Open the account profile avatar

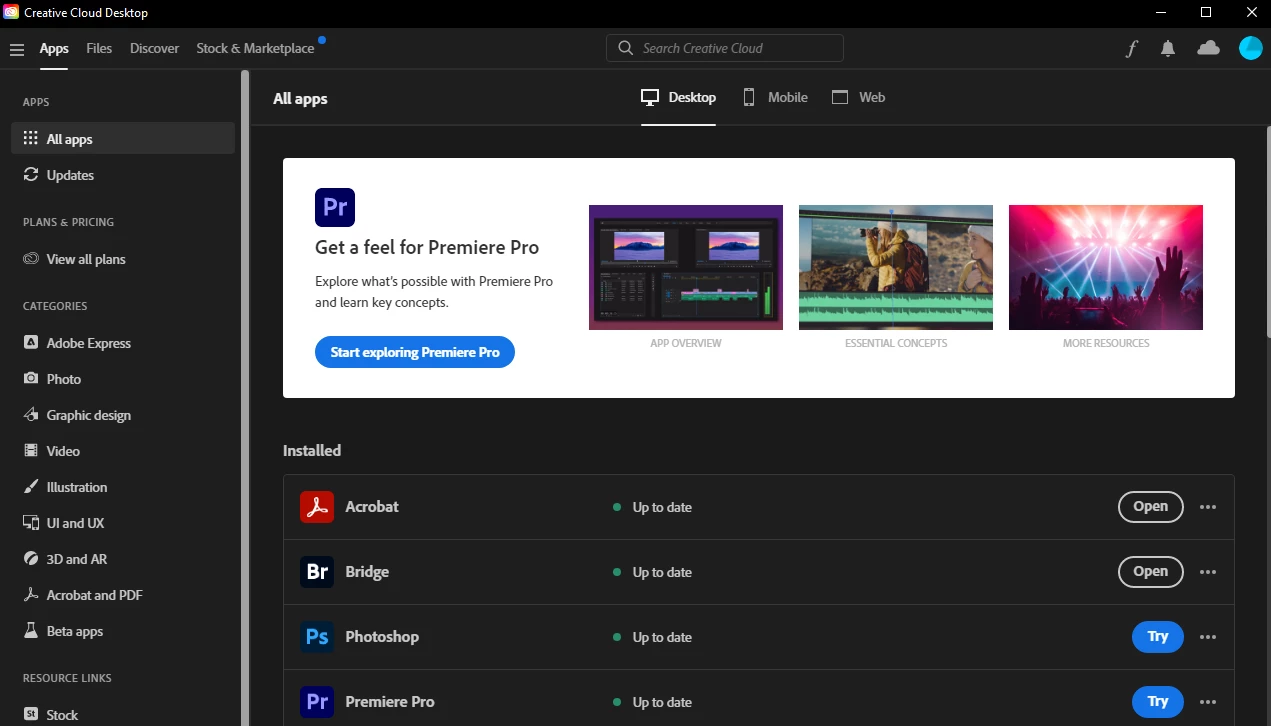1250,48
